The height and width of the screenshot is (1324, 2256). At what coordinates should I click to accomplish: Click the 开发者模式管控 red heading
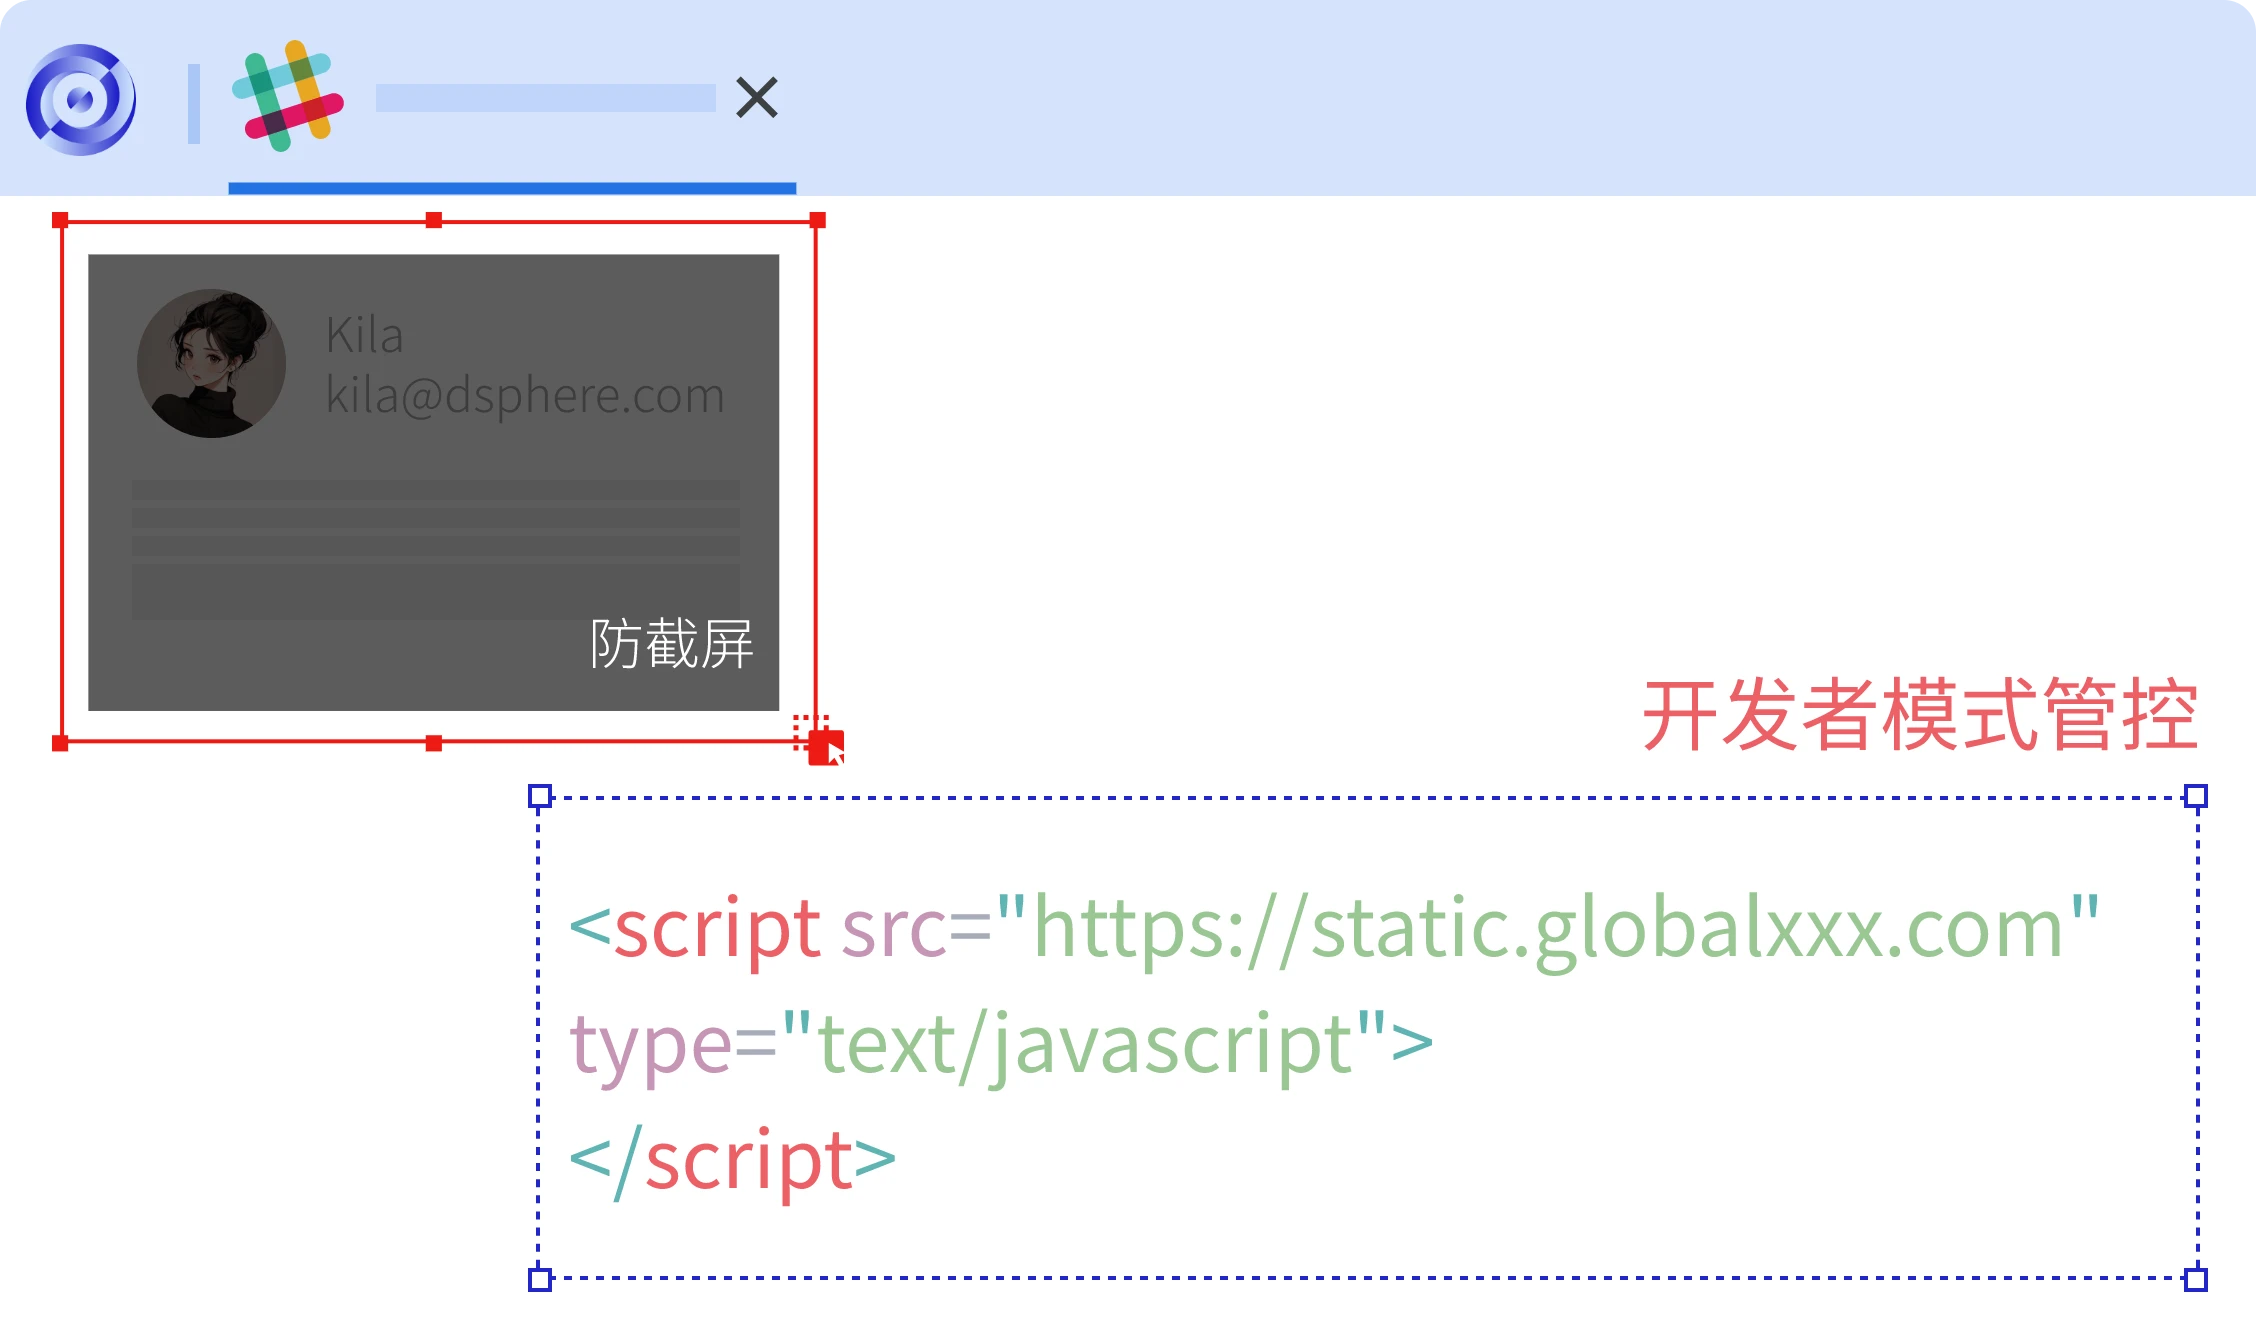click(x=1920, y=714)
